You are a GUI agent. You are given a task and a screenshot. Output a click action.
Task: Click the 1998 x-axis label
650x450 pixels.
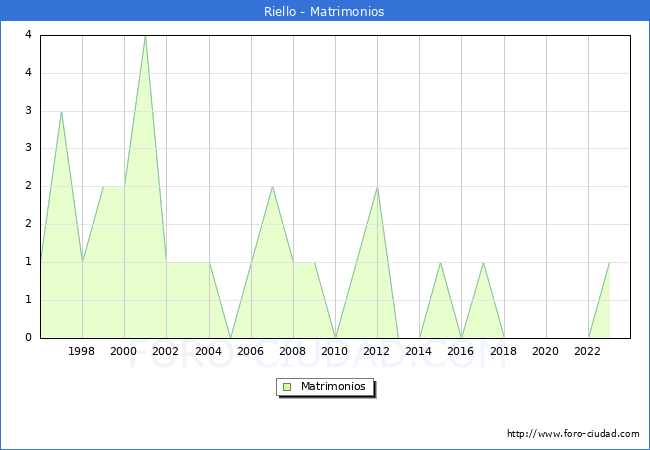[x=81, y=351]
